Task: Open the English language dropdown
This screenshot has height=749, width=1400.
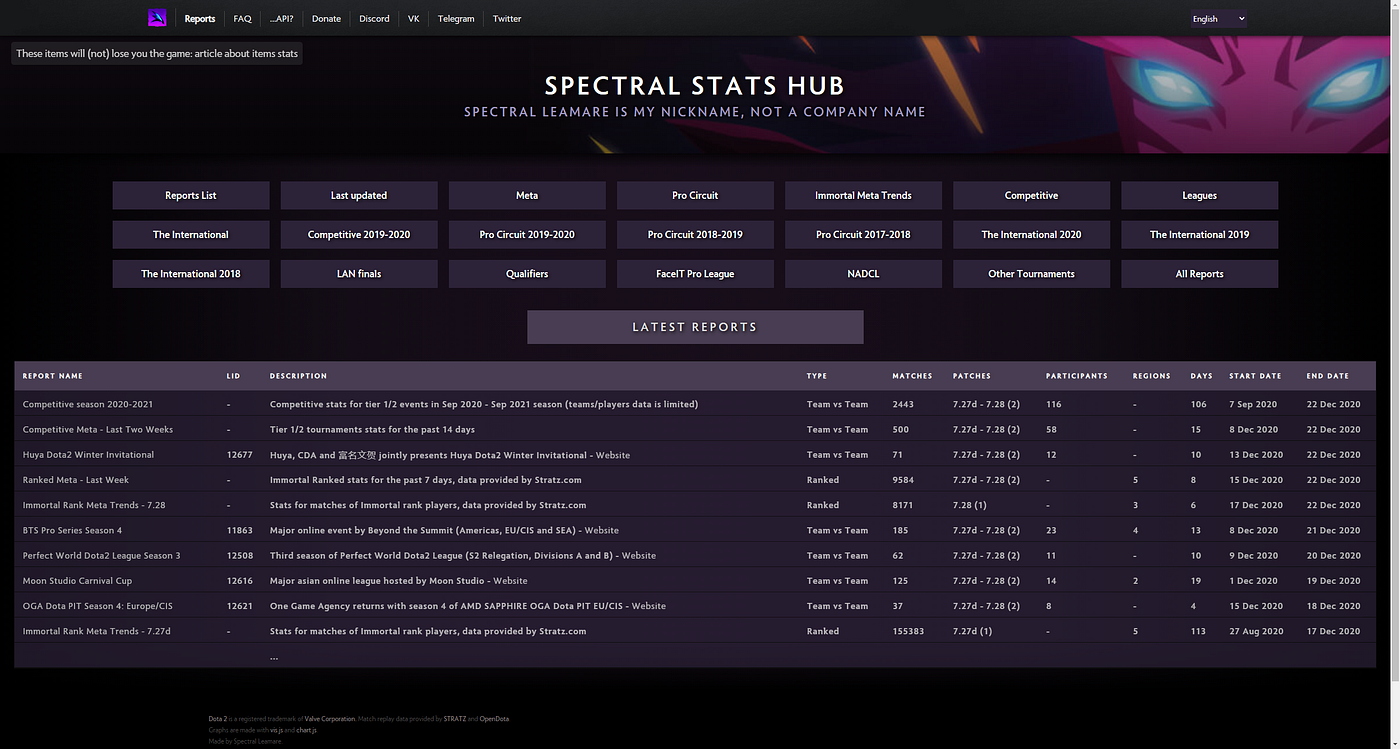Action: 1218,18
